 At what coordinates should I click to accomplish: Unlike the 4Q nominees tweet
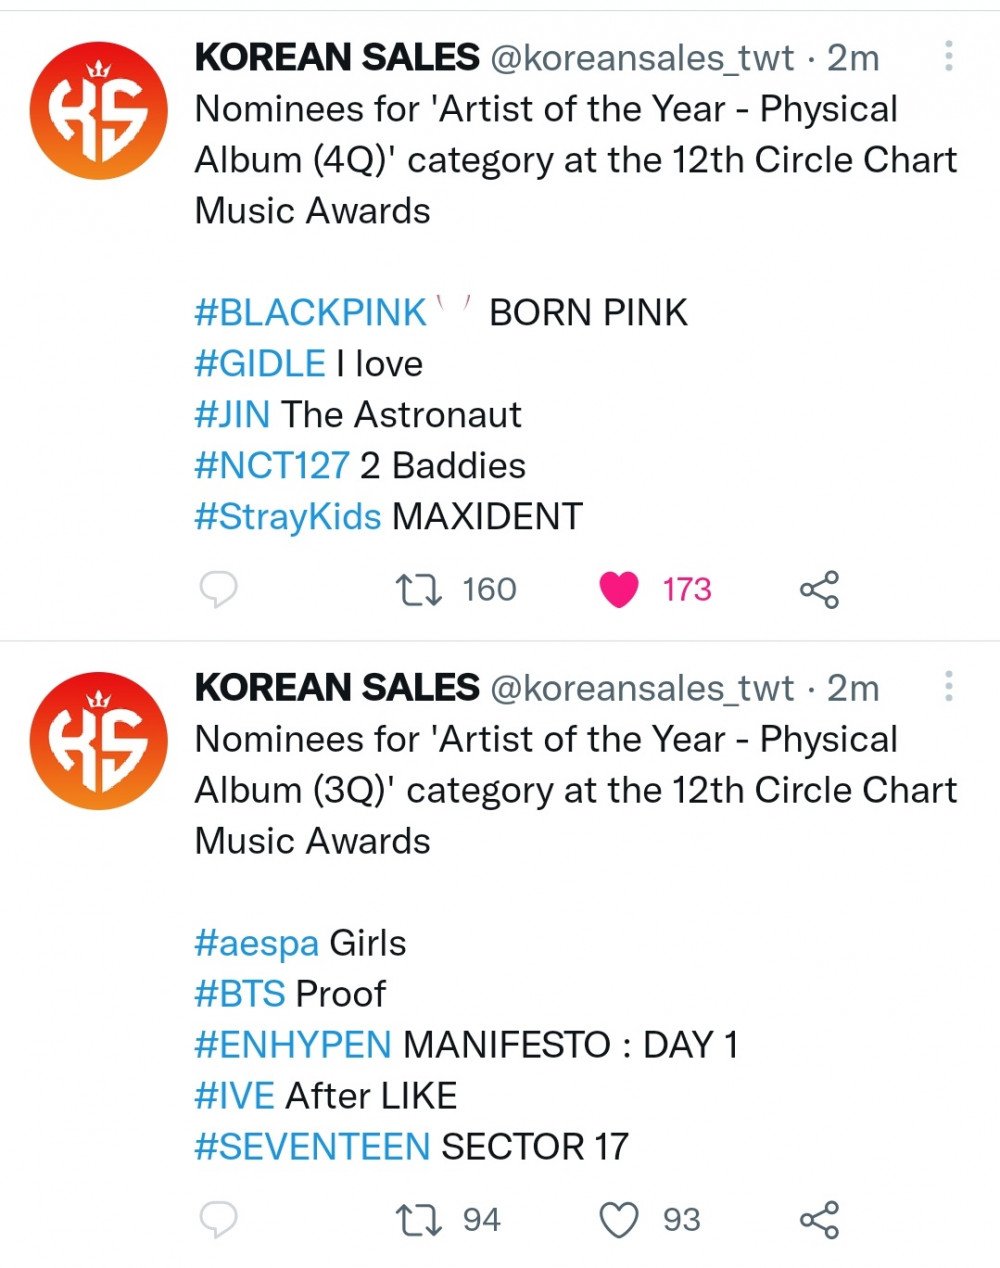point(619,590)
